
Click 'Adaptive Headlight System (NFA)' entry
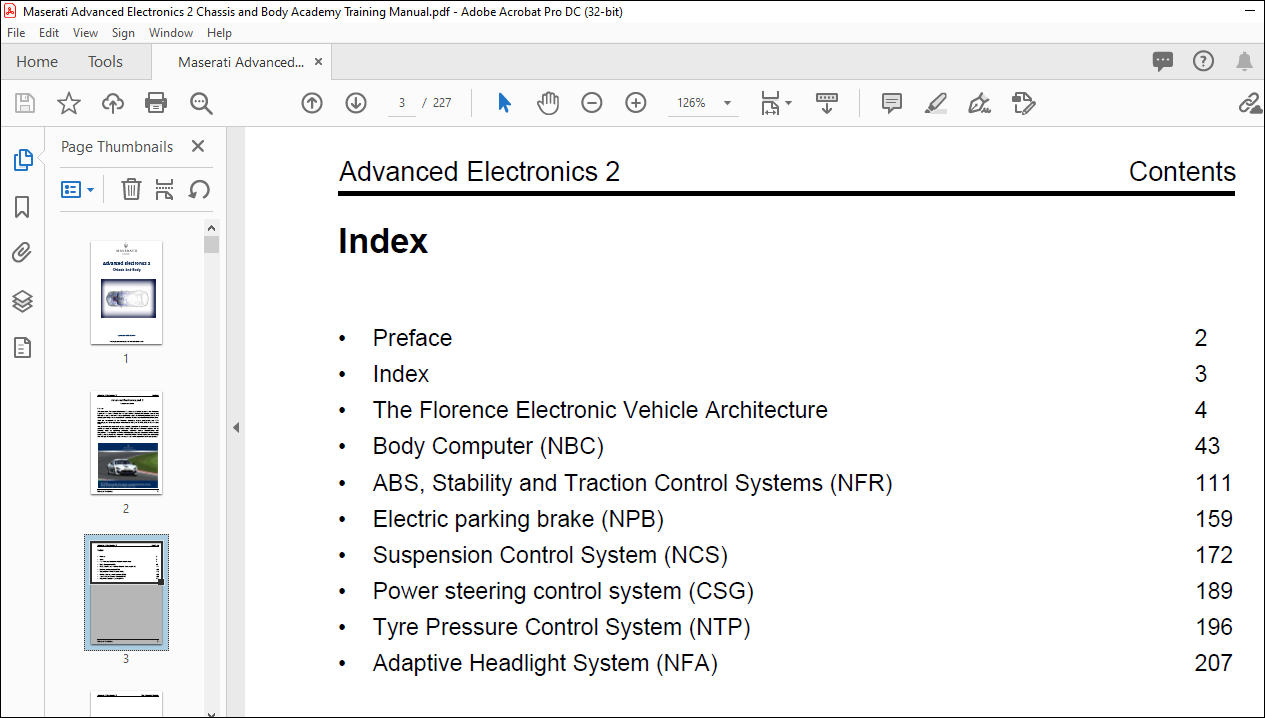545,663
